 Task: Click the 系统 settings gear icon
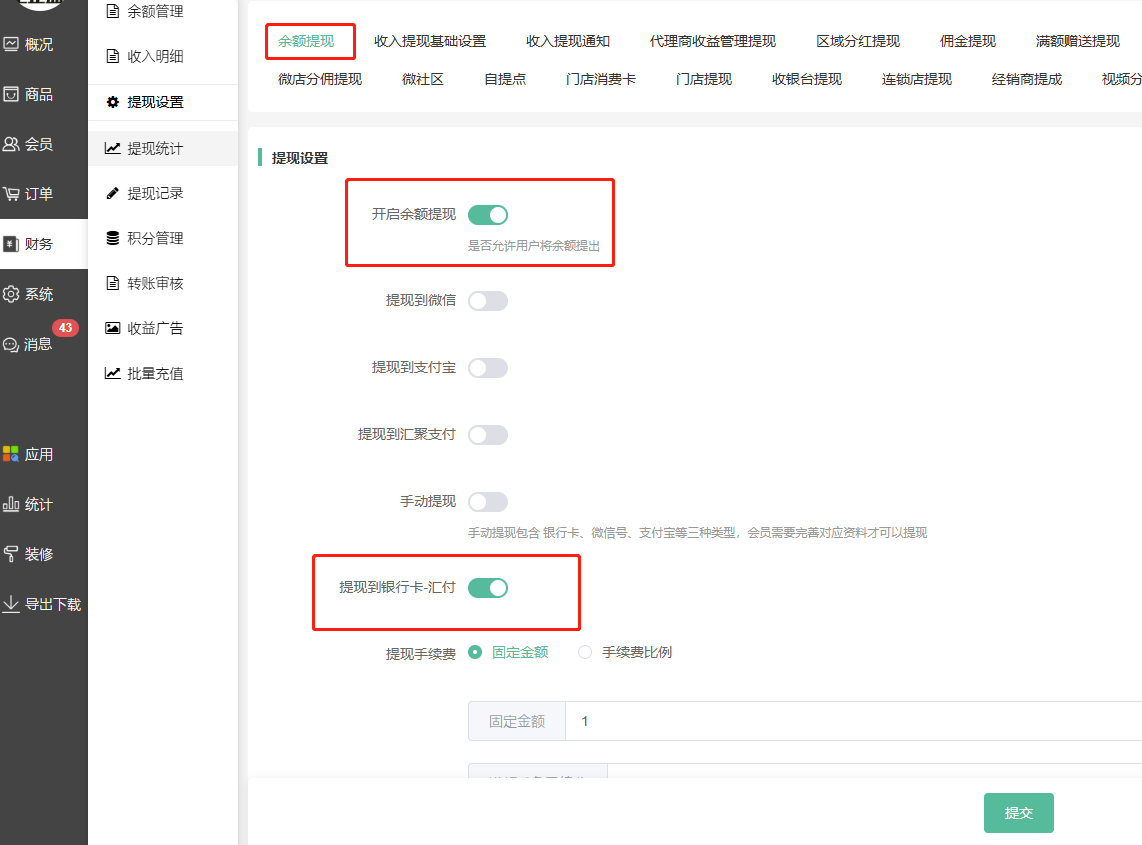click(x=11, y=294)
